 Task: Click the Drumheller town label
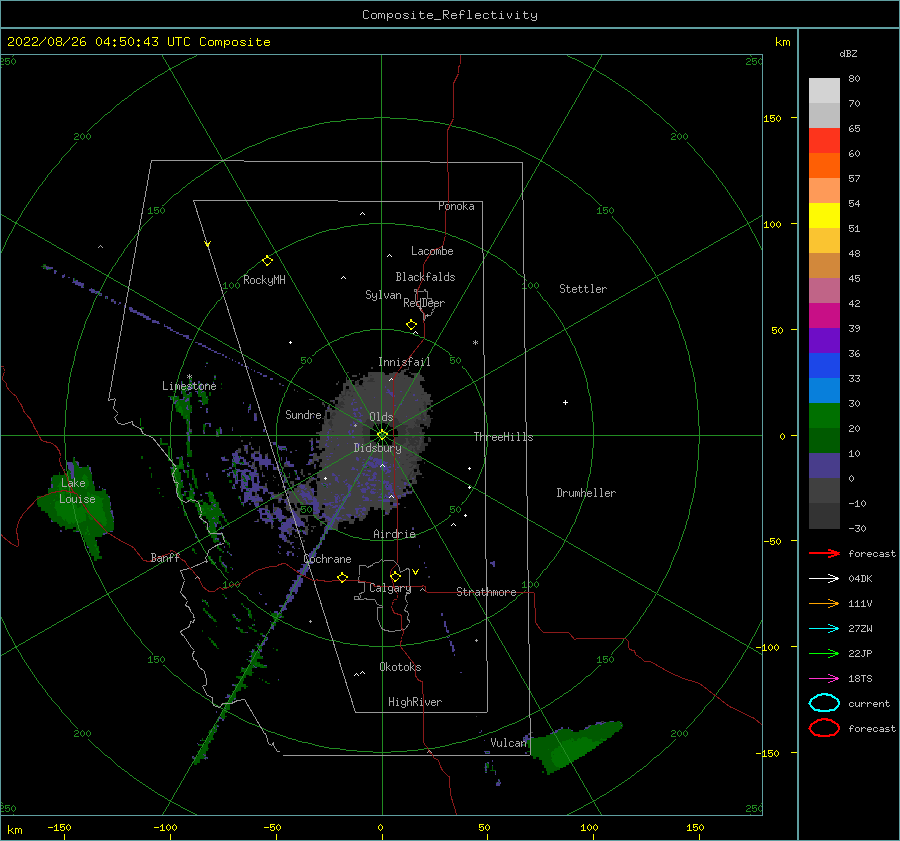tap(586, 493)
